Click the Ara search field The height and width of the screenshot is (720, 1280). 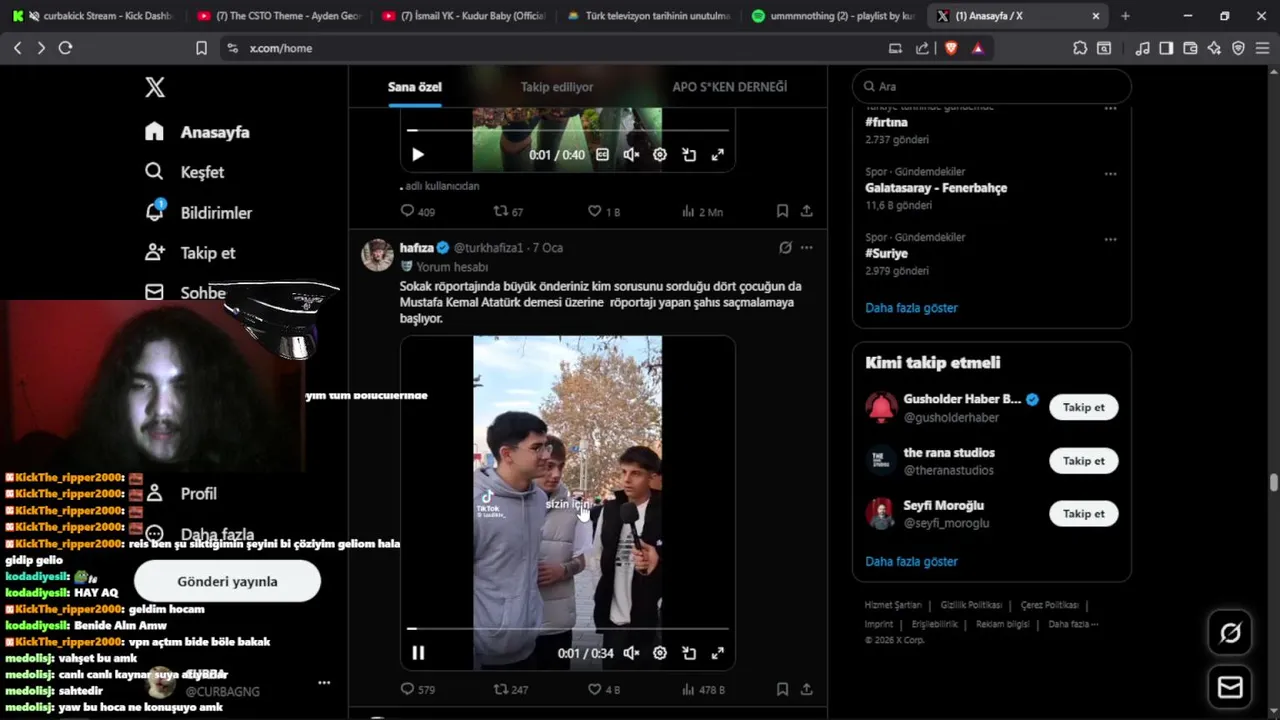992,87
